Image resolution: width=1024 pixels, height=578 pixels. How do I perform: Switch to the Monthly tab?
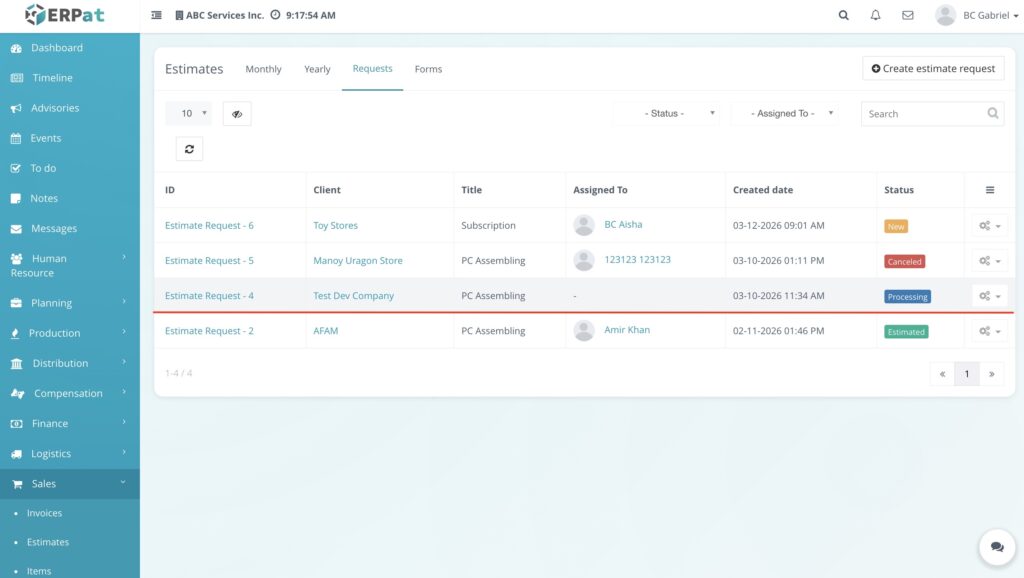[x=263, y=69]
